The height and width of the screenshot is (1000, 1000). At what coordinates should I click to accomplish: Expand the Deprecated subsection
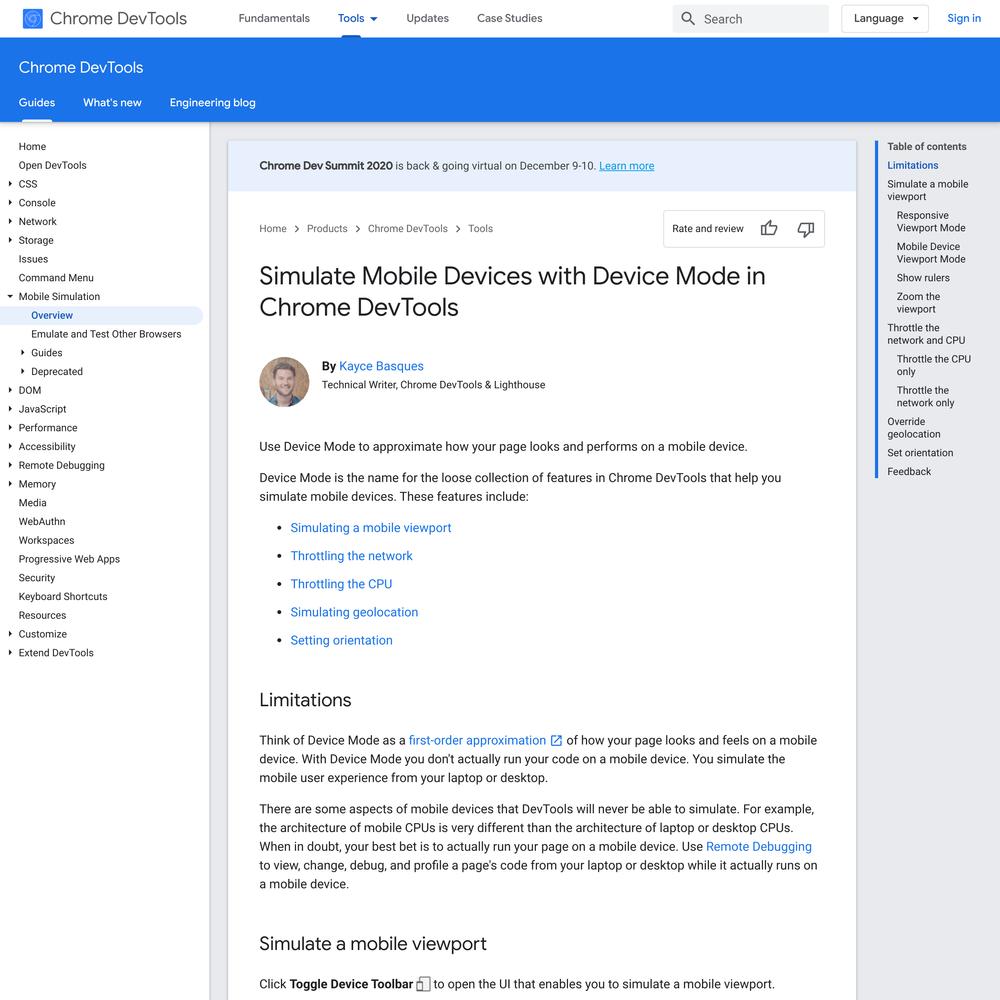[x=23, y=371]
